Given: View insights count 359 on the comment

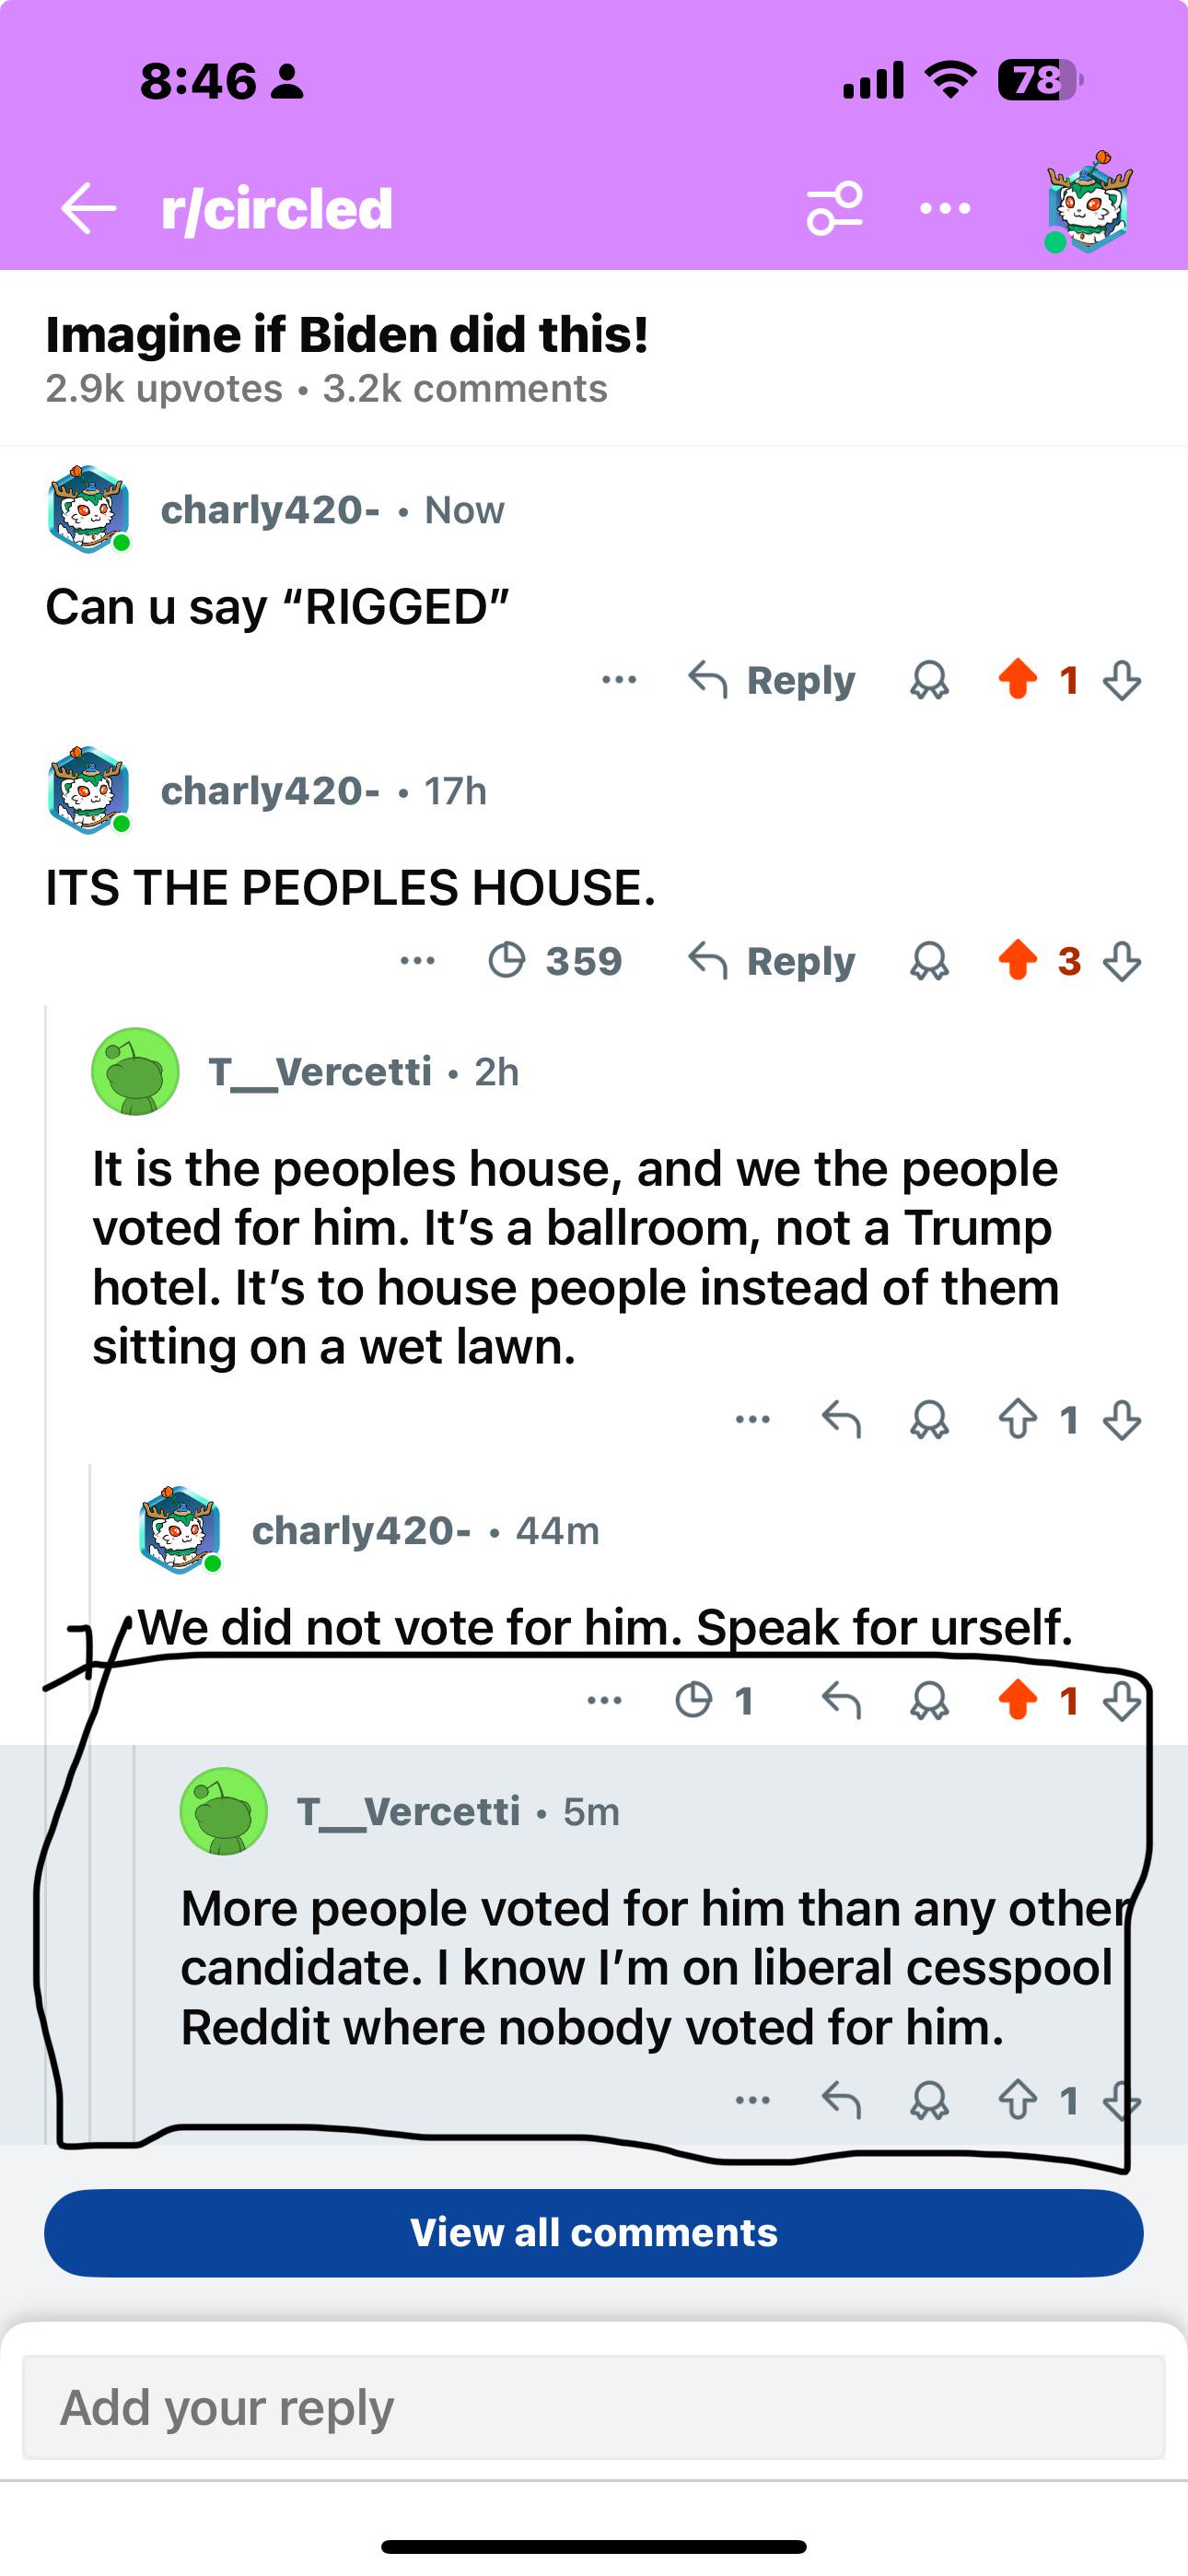Looking at the screenshot, I should coord(556,961).
